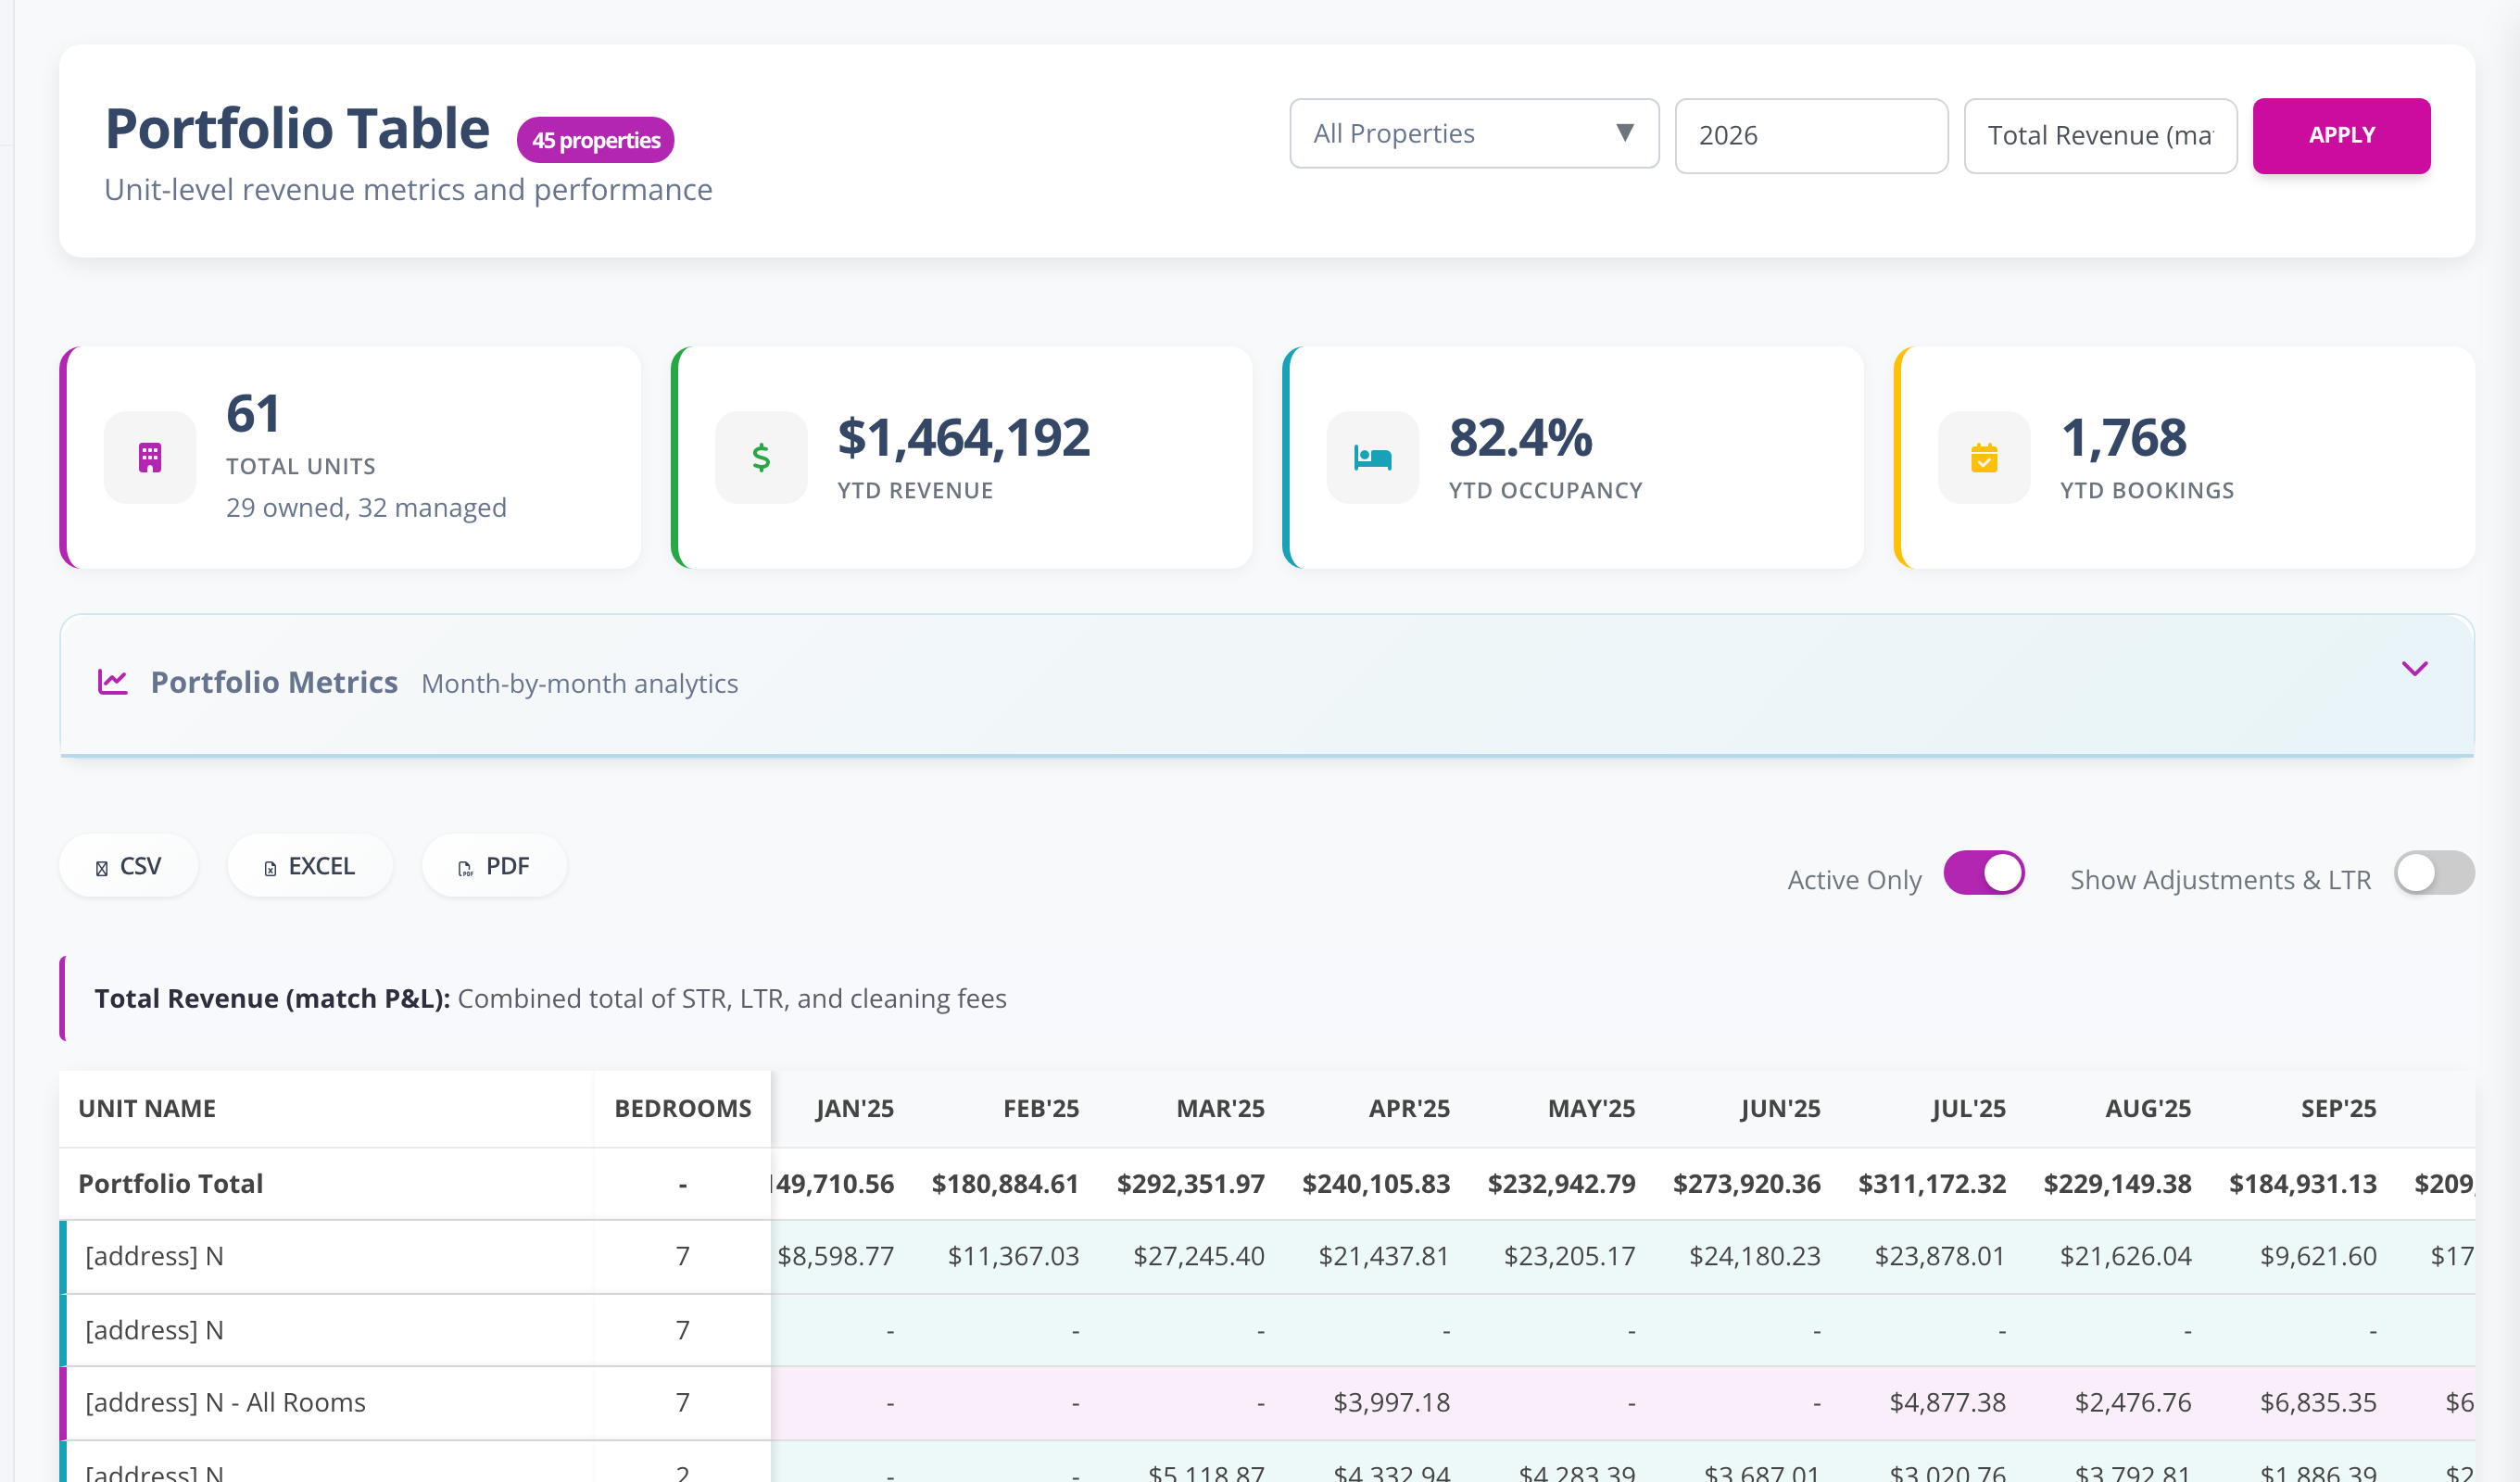Click the APR'25 column header
This screenshot has width=2520, height=1482.
click(1409, 1108)
